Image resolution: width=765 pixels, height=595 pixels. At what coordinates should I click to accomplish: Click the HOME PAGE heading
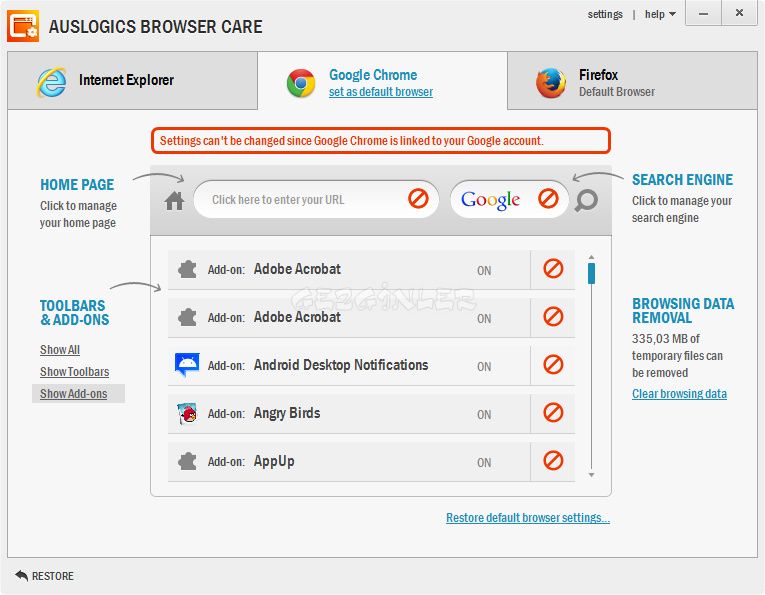(77, 184)
